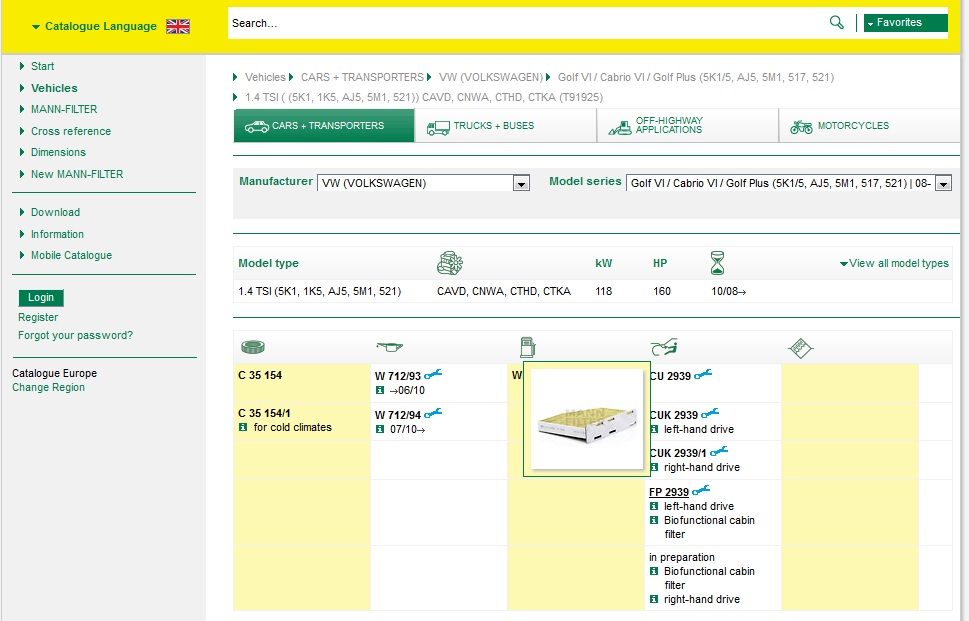
Task: Click the air filter column icon
Action: [x=253, y=347]
